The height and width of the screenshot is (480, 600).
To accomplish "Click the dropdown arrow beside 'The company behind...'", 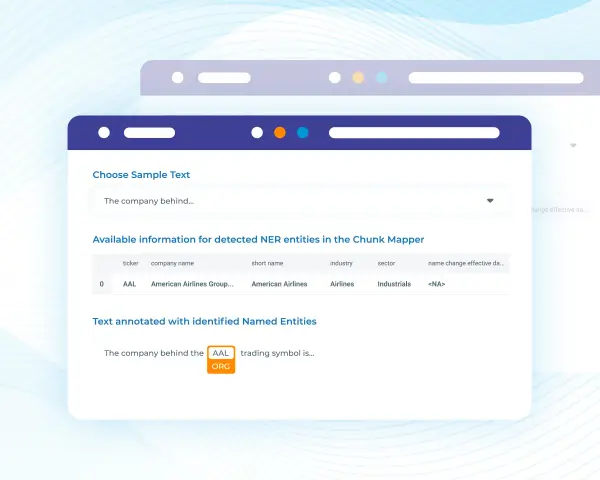I will [x=490, y=201].
